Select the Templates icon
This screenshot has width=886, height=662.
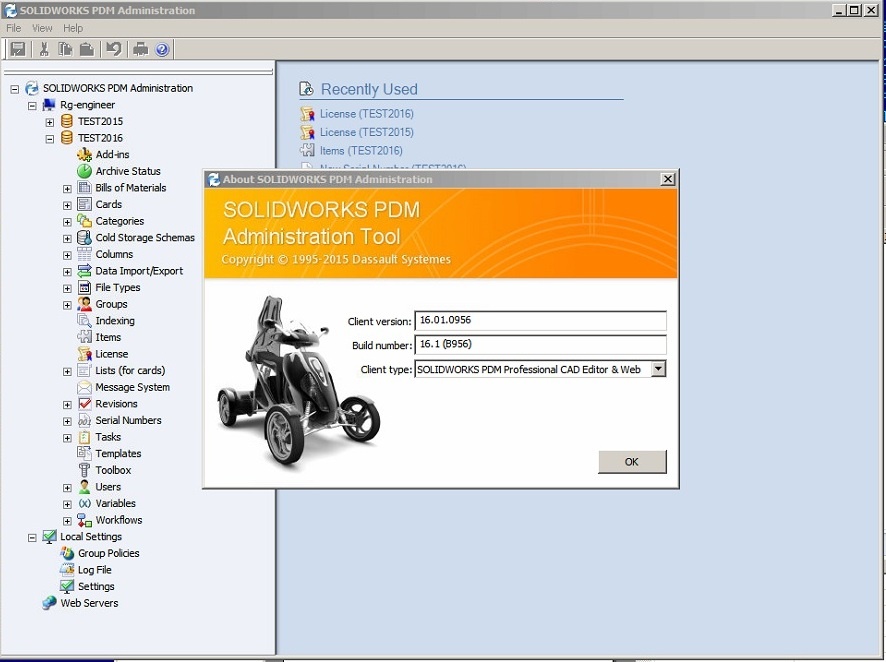[84, 453]
